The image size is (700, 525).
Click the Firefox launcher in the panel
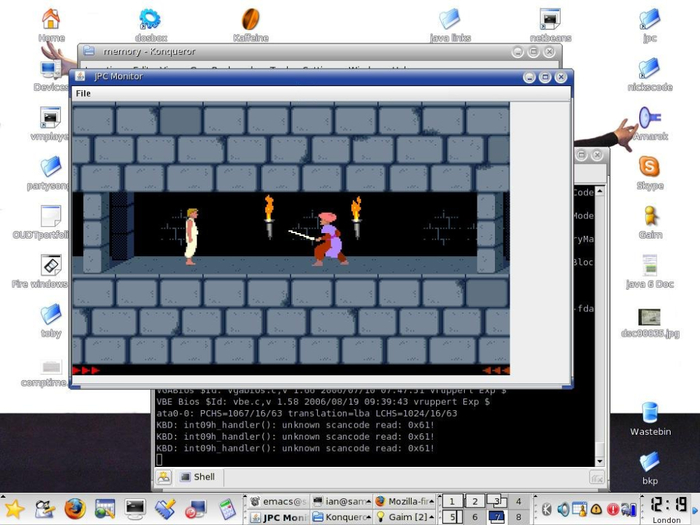tap(75, 508)
